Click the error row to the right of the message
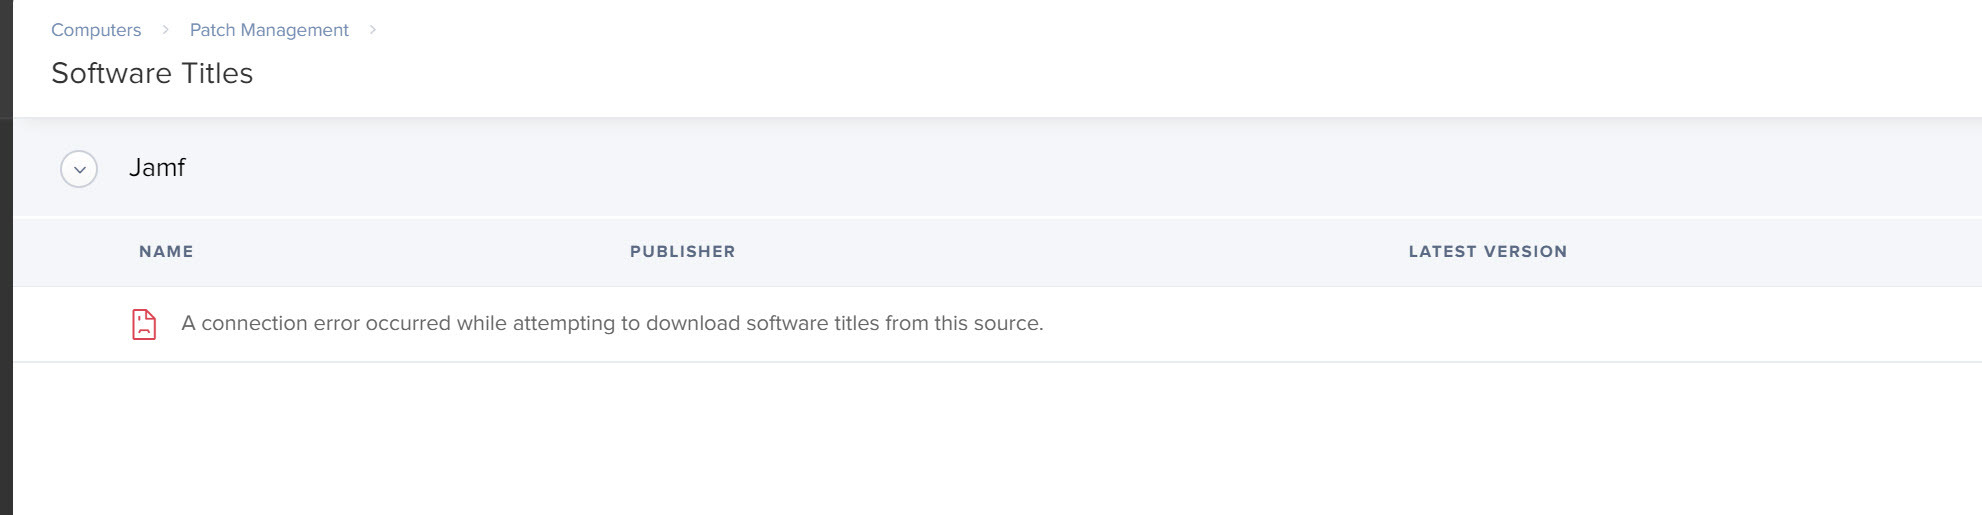The width and height of the screenshot is (1982, 515). (1510, 324)
